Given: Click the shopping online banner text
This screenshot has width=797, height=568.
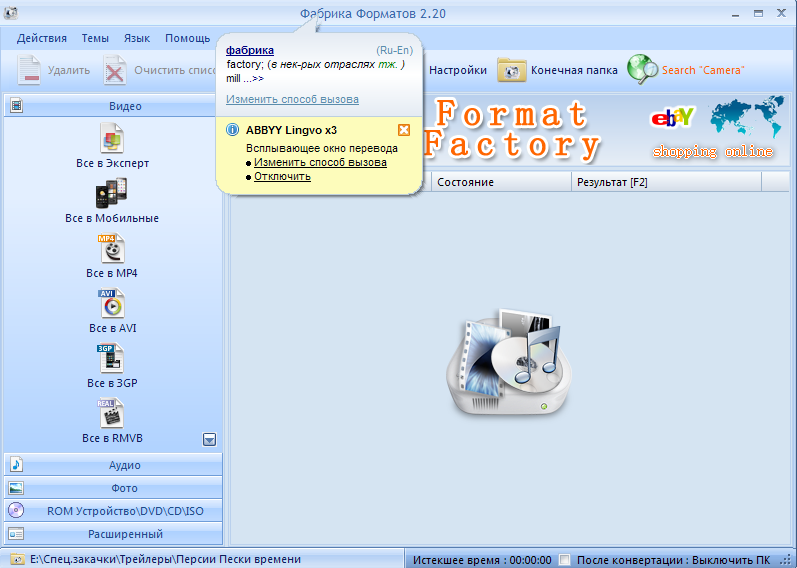Looking at the screenshot, I should [713, 151].
